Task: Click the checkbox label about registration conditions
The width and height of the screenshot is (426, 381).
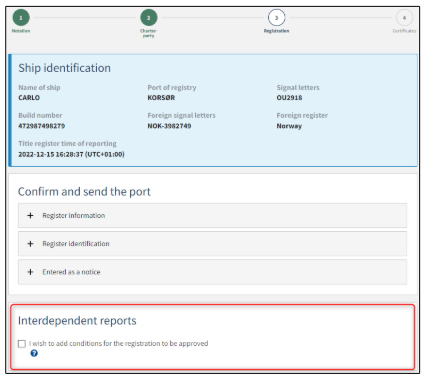Action: (118, 343)
